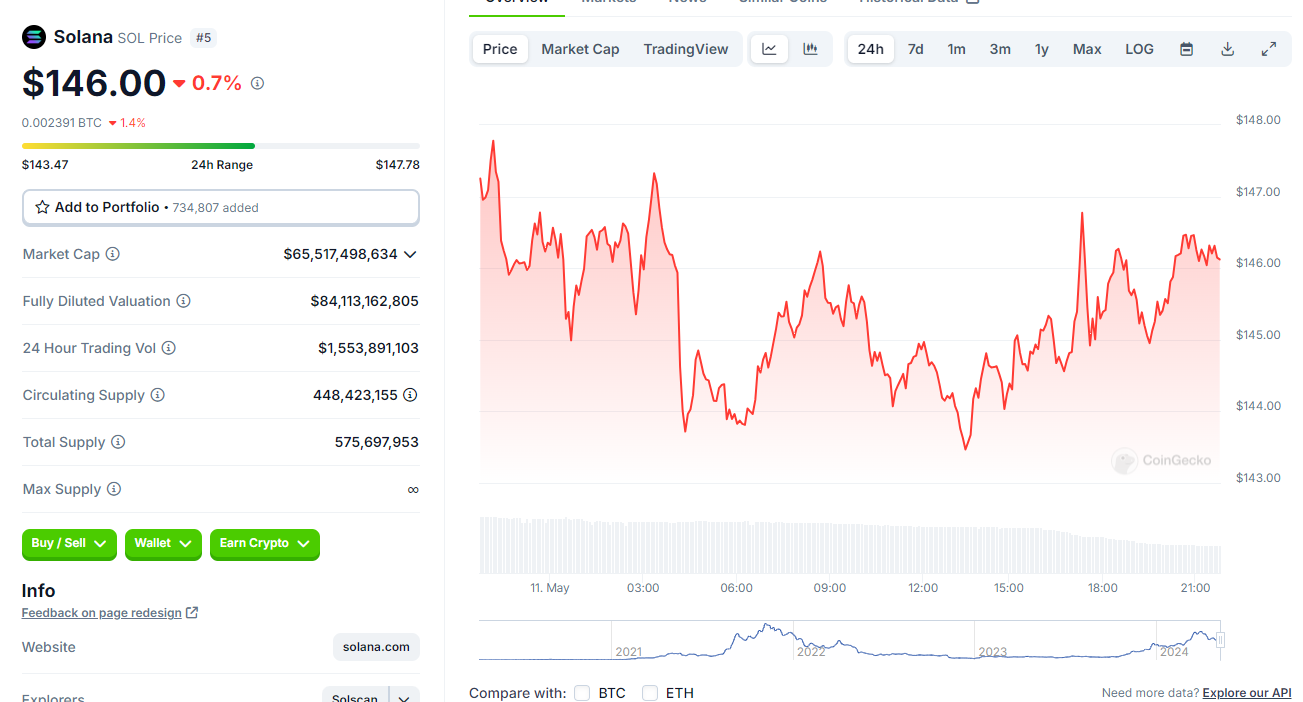This screenshot has height=702, width=1303.
Task: Expand chart to fullscreen icon
Action: [1269, 49]
